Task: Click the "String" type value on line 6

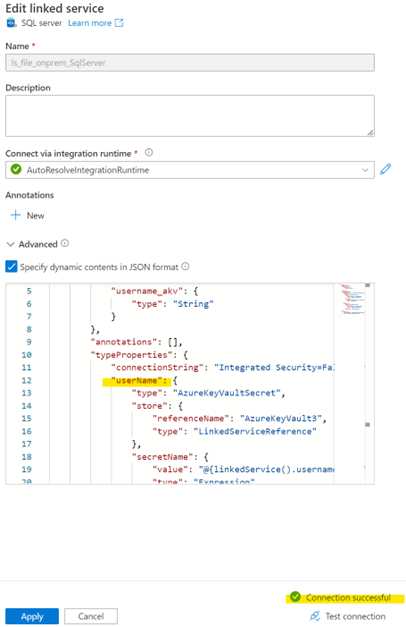Action: 193,304
